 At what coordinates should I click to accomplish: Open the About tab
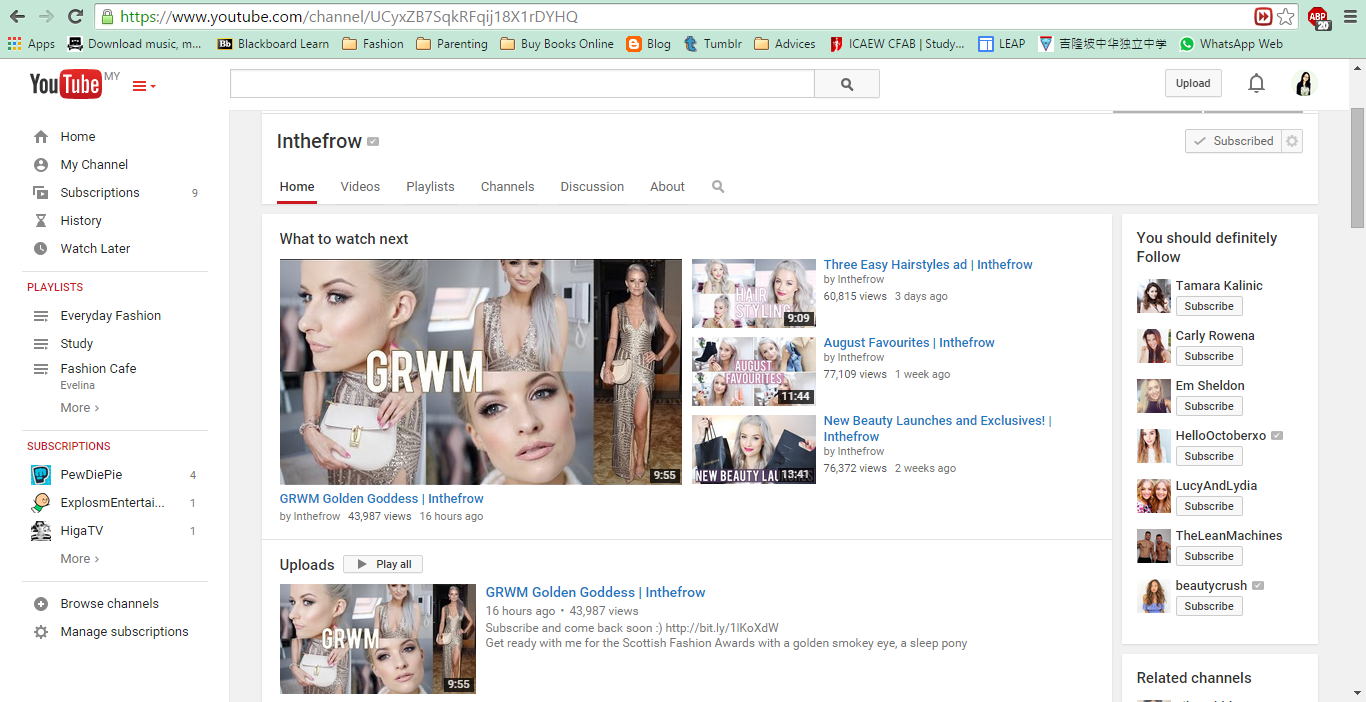click(667, 187)
